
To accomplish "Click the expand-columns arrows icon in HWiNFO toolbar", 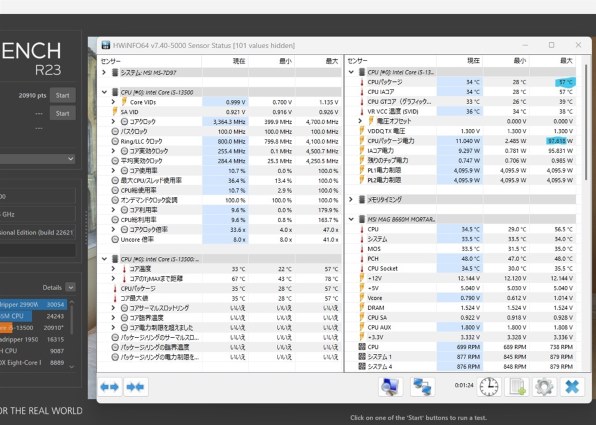I will [x=109, y=387].
